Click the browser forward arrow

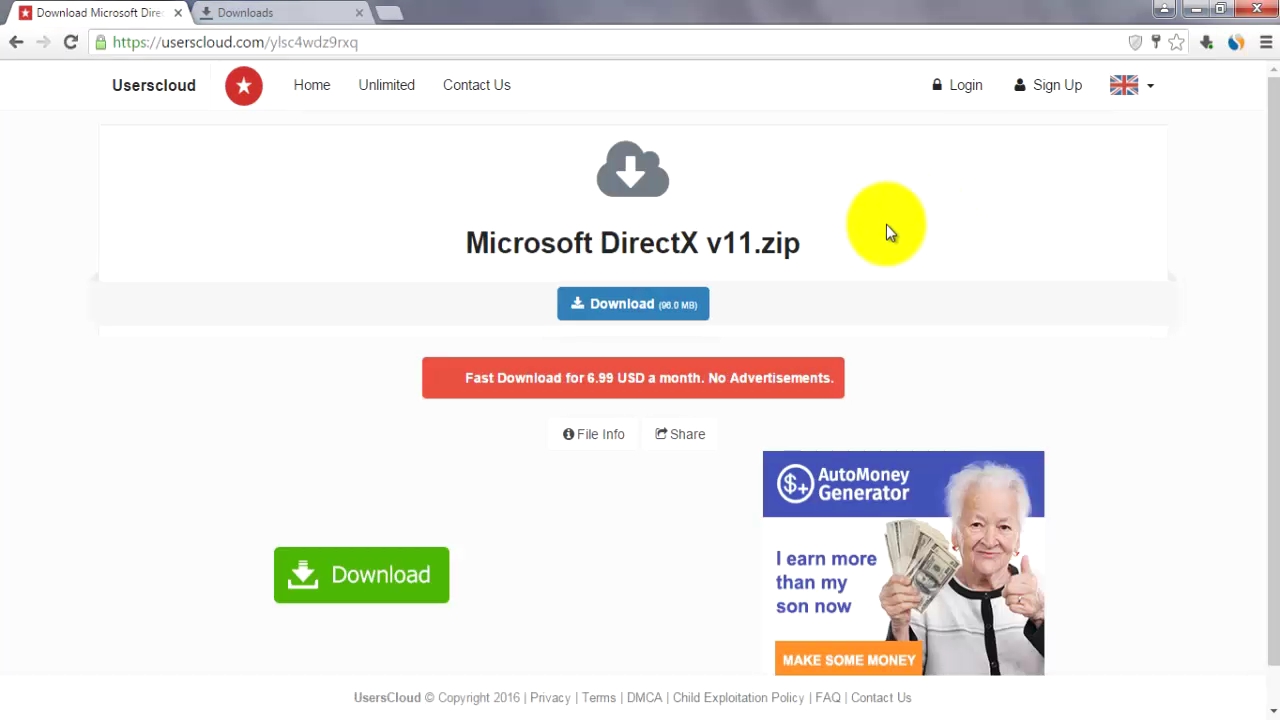coord(43,42)
